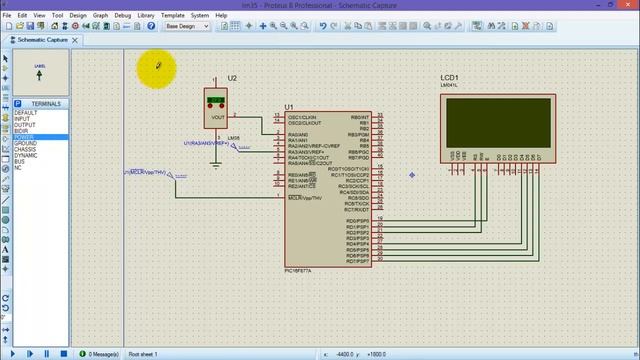Create a new project with the blank page icon
The image size is (640, 360).
9,26
